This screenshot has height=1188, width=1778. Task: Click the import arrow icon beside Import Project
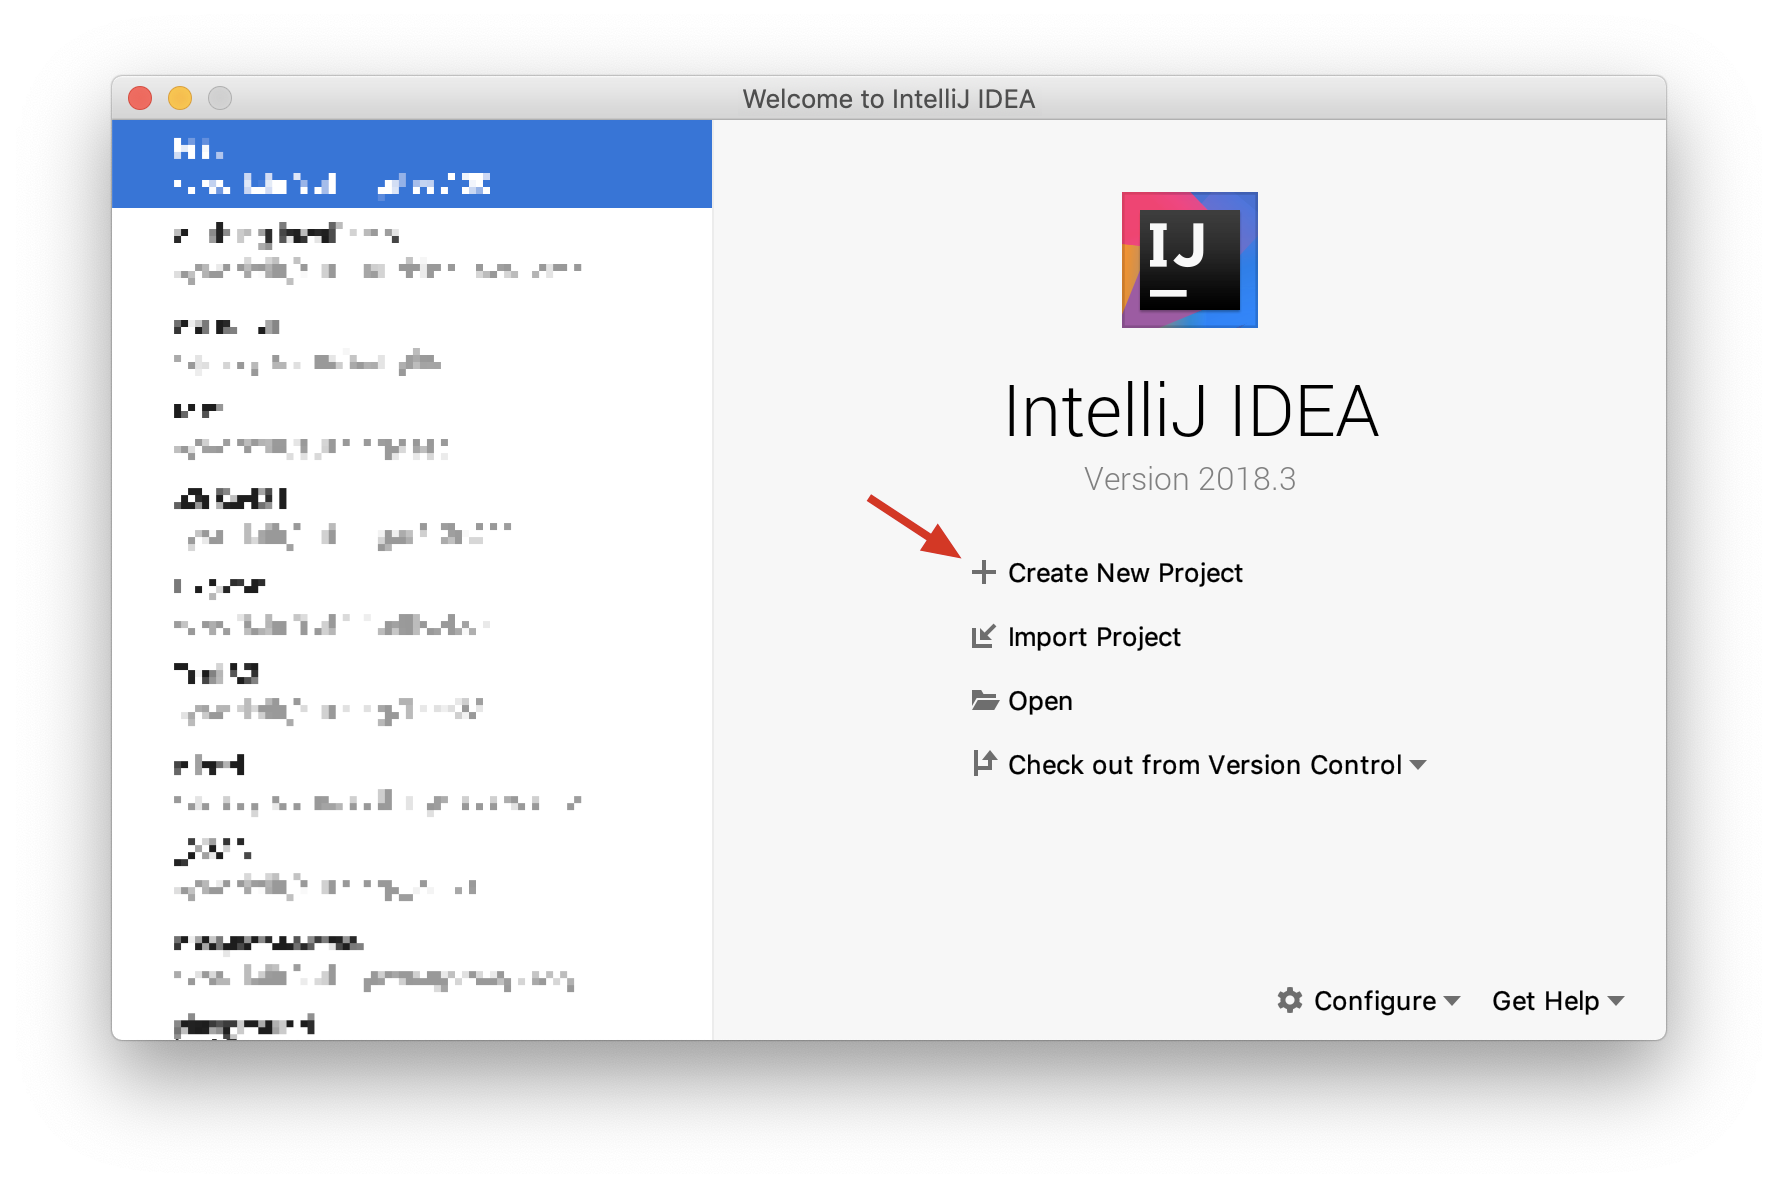coord(984,636)
